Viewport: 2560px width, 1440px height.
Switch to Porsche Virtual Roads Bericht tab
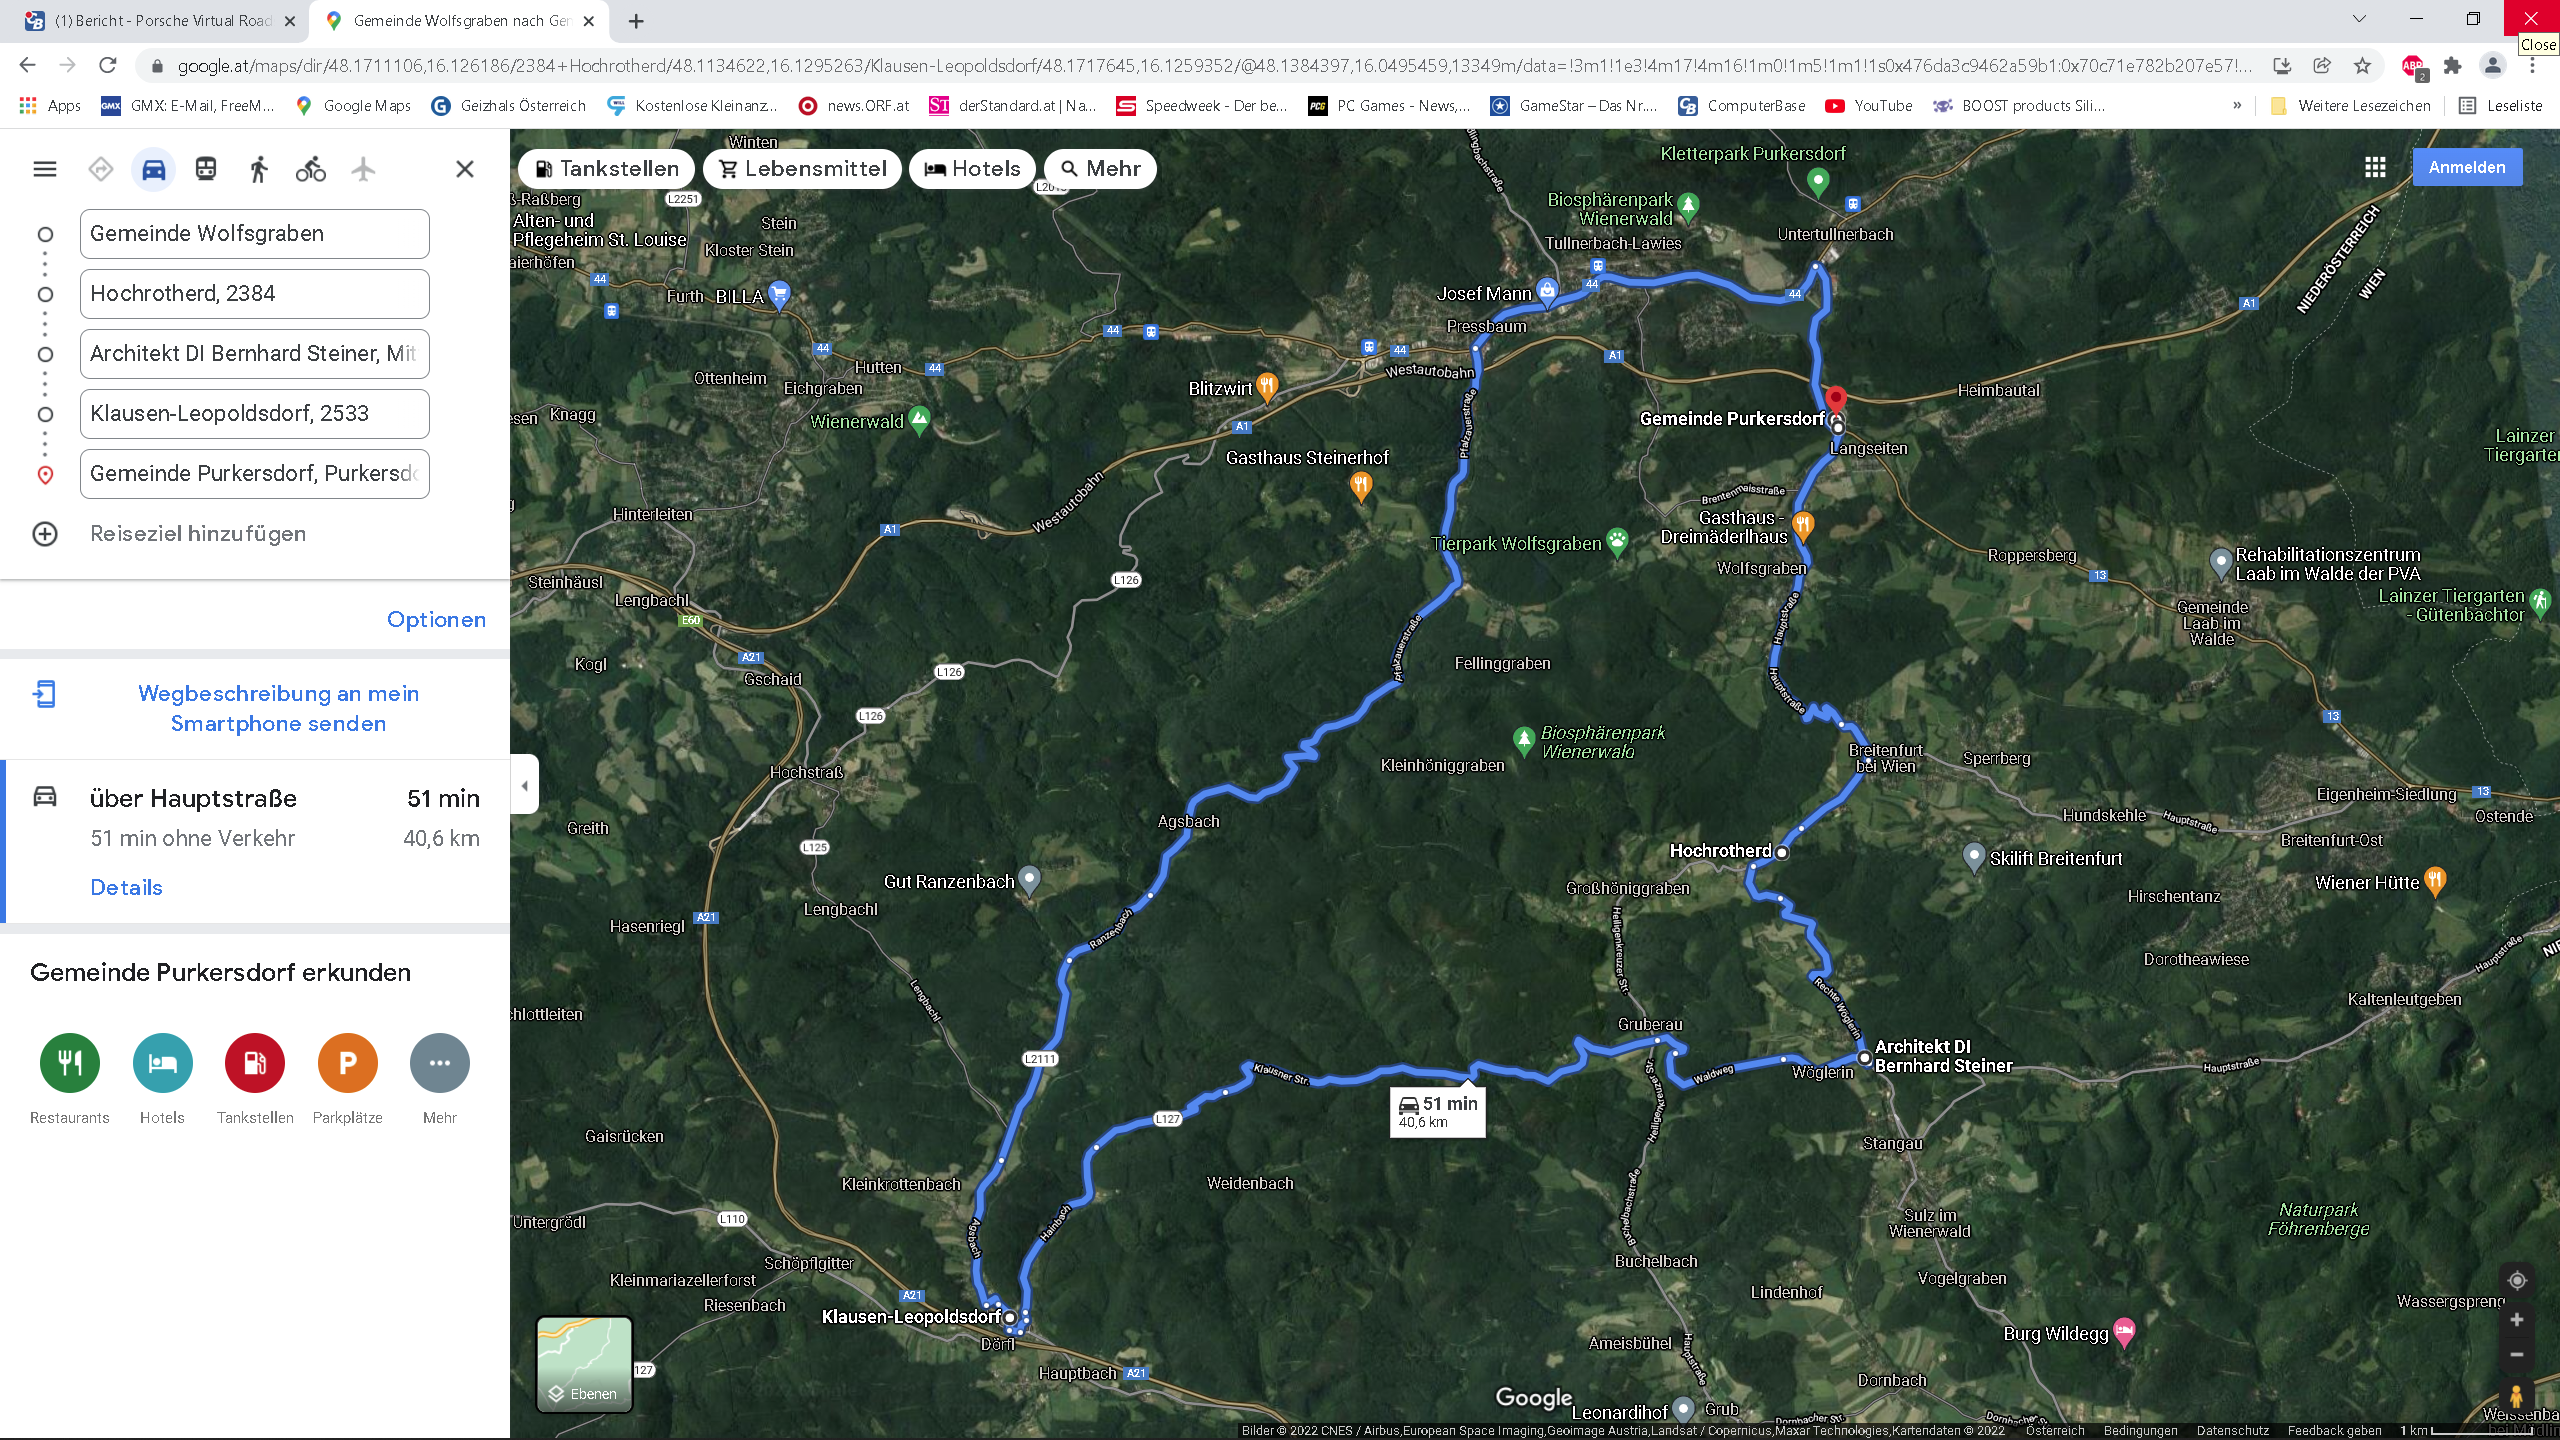pos(160,20)
